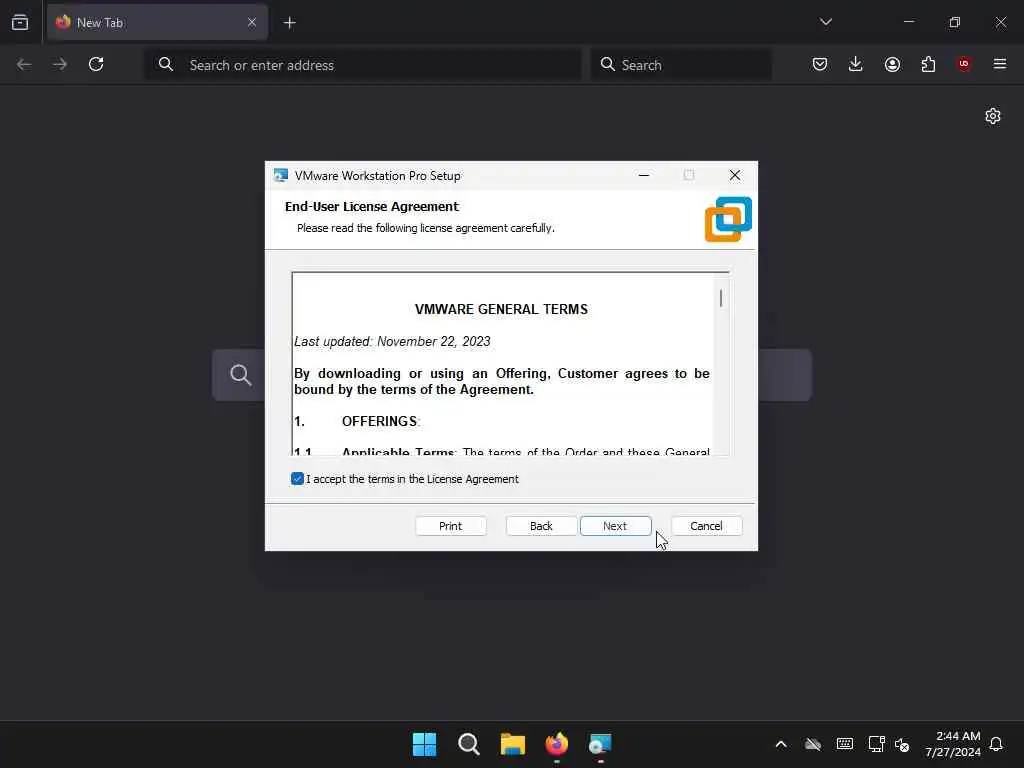The width and height of the screenshot is (1024, 768).
Task: Cancel the VMware Workstation setup
Action: point(706,526)
